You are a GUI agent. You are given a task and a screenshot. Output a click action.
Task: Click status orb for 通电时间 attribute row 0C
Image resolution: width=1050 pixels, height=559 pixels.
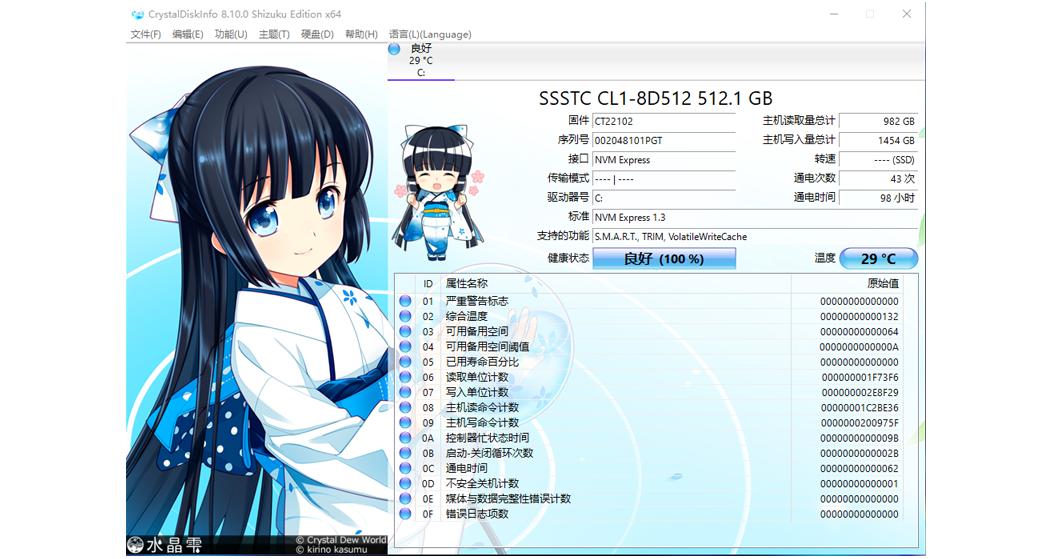405,469
